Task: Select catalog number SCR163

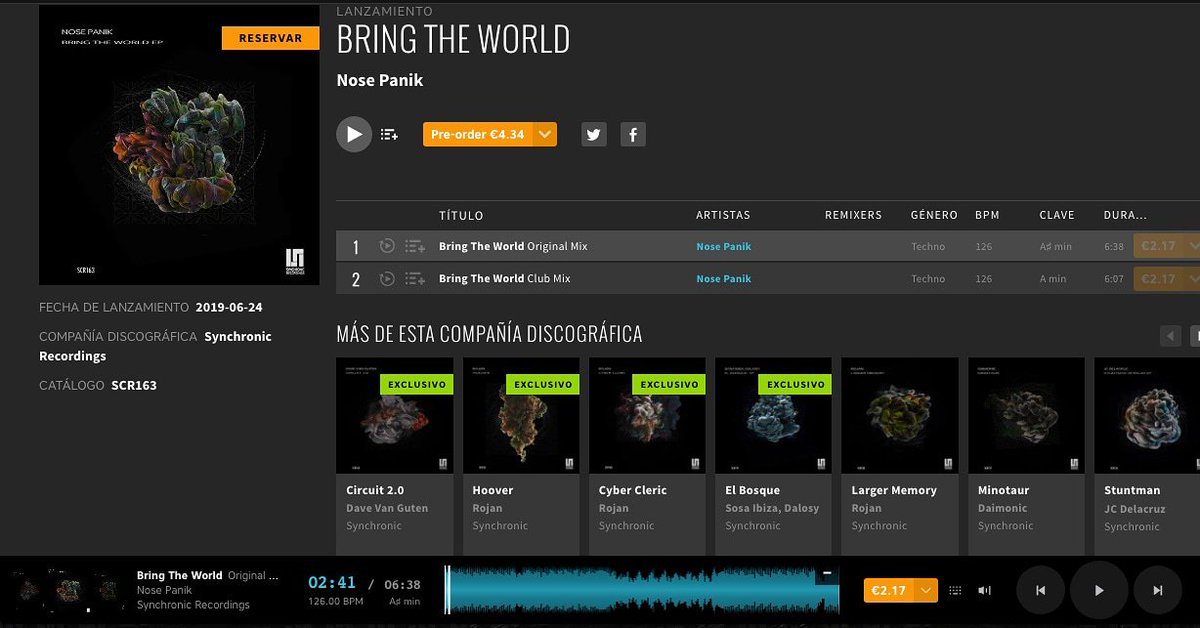Action: pyautogui.click(x=134, y=385)
